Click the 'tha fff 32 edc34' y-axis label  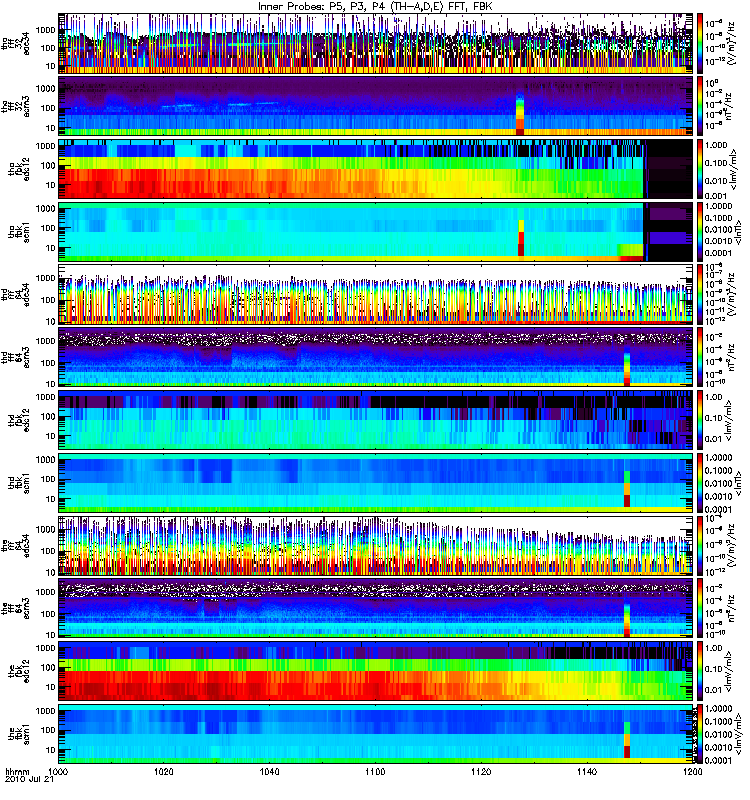(15, 43)
